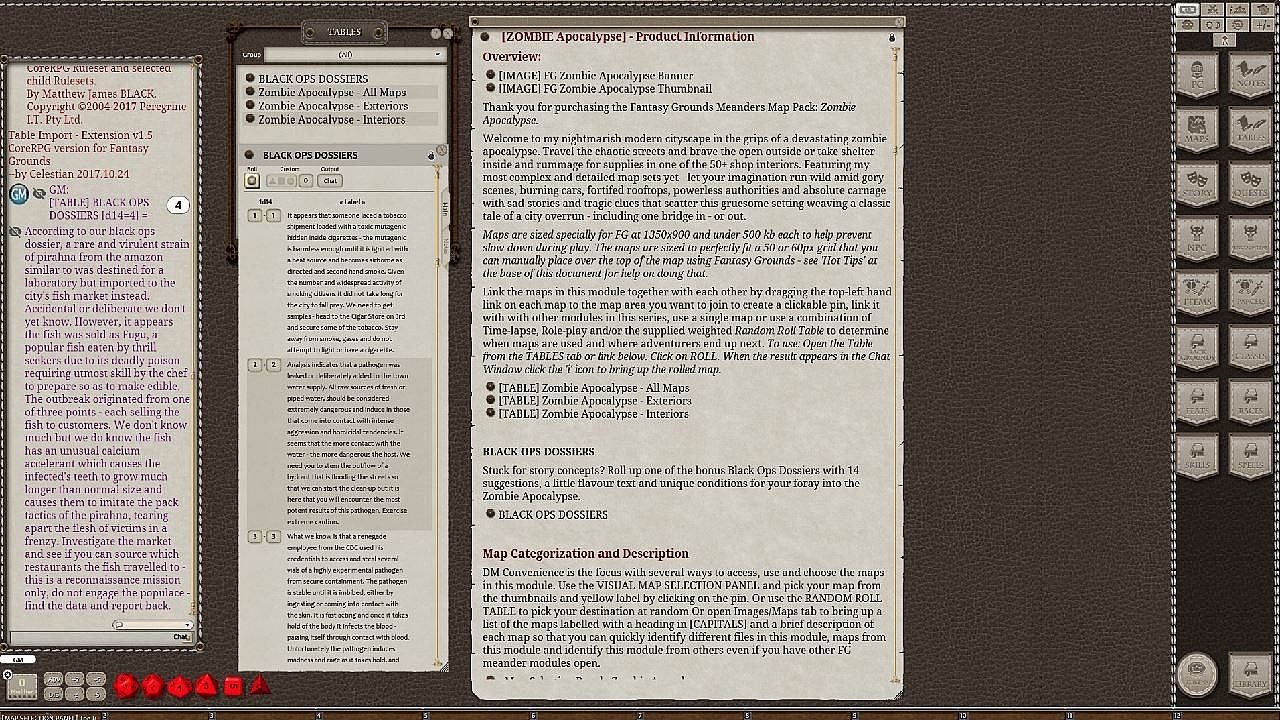Open the Feats sidebar panel
1280x720 pixels.
click(1196, 400)
